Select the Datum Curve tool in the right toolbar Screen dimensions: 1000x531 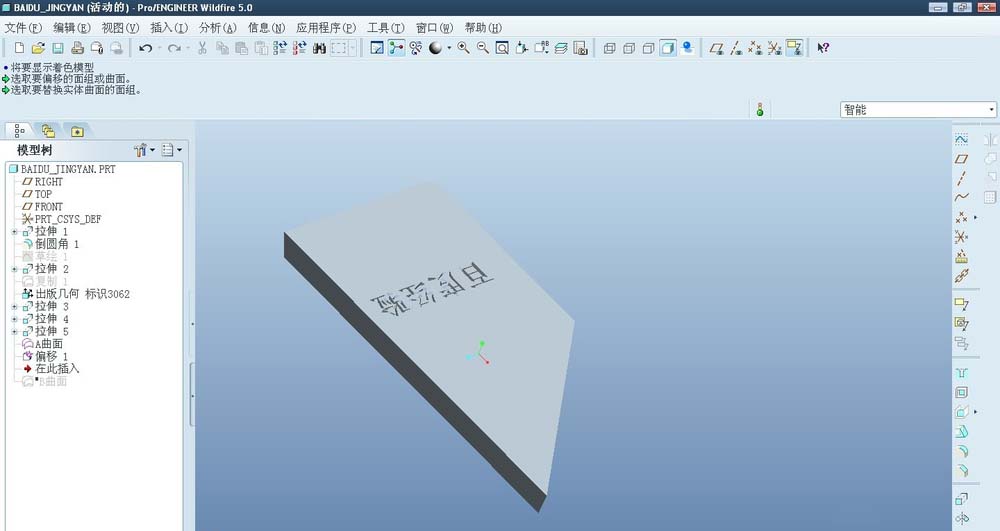click(961, 197)
